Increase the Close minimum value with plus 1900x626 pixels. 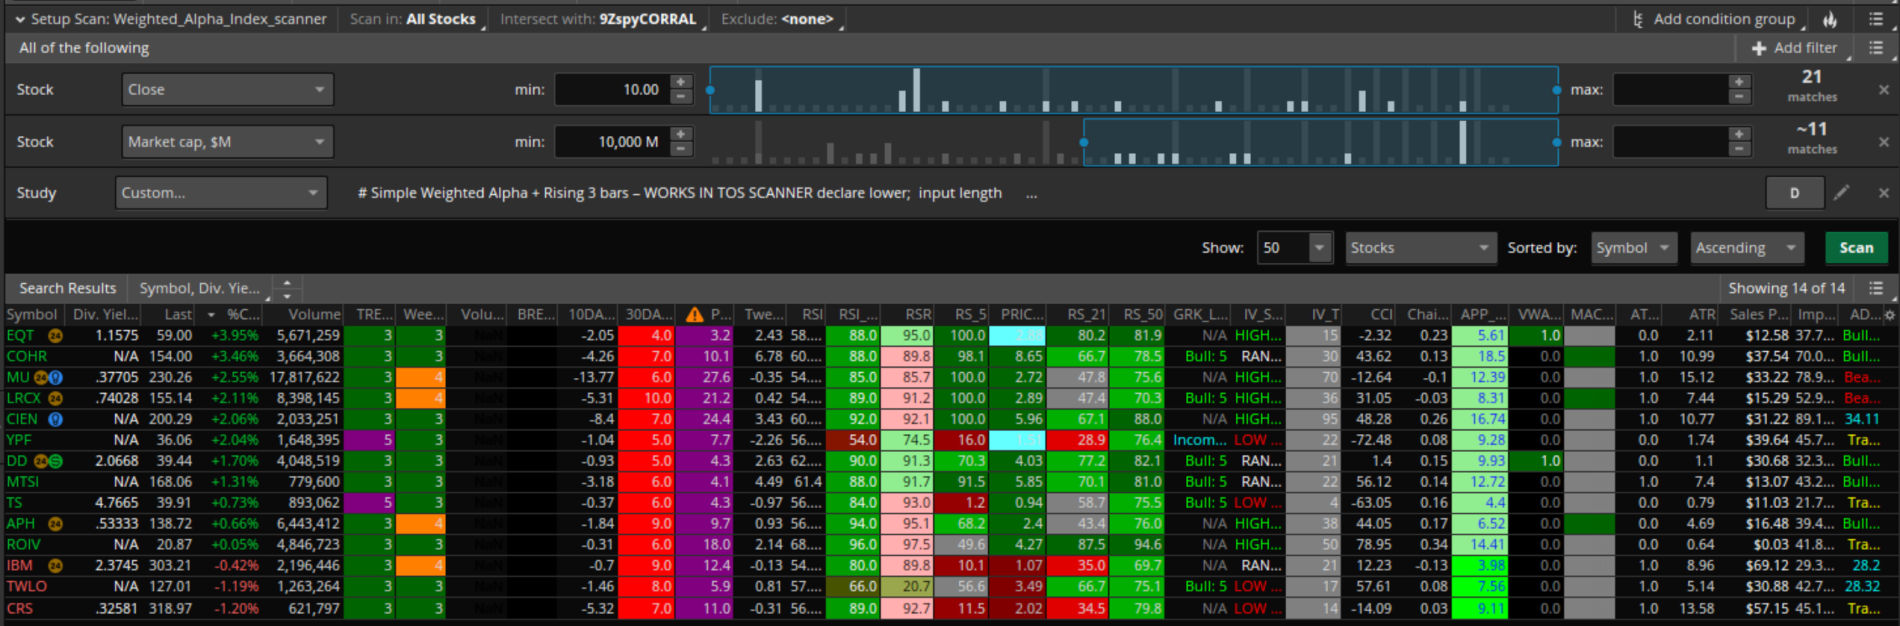[681, 82]
